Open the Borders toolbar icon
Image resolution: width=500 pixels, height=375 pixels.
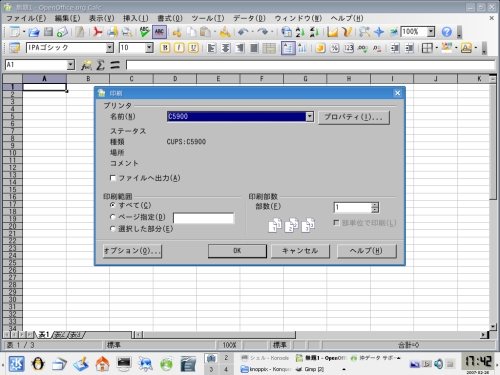pyautogui.click(x=427, y=48)
